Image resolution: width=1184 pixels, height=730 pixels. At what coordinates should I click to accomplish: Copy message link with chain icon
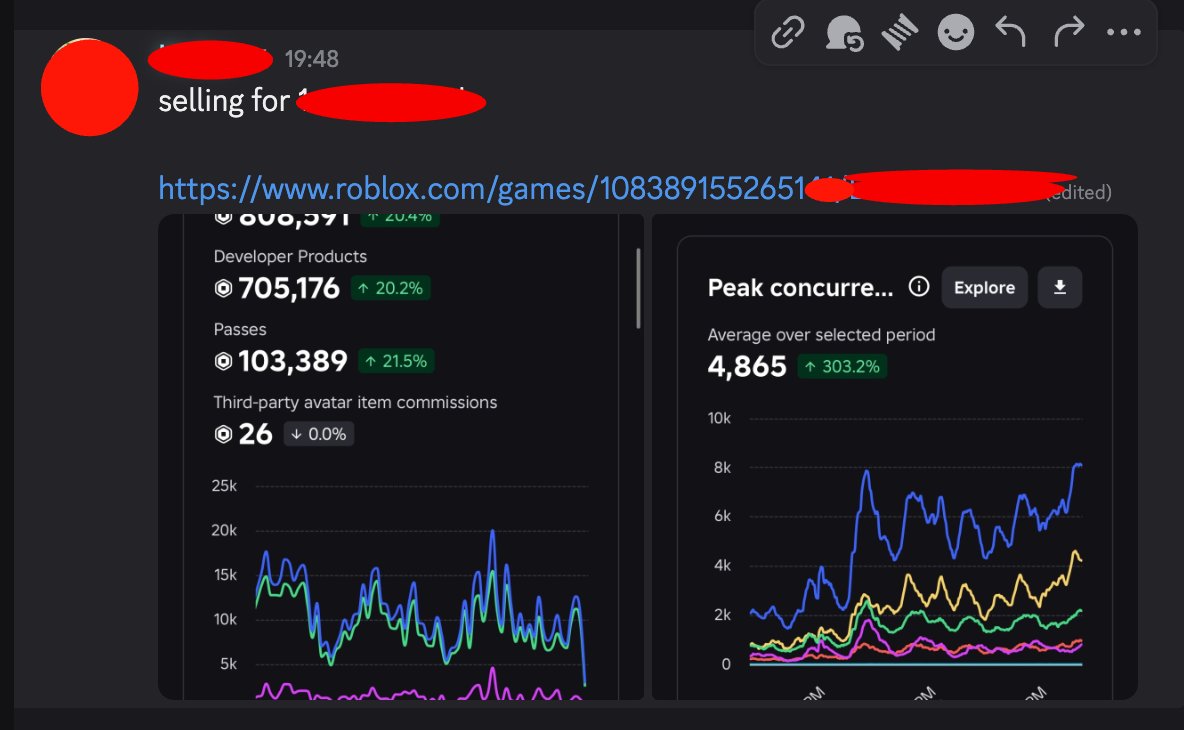[x=788, y=32]
